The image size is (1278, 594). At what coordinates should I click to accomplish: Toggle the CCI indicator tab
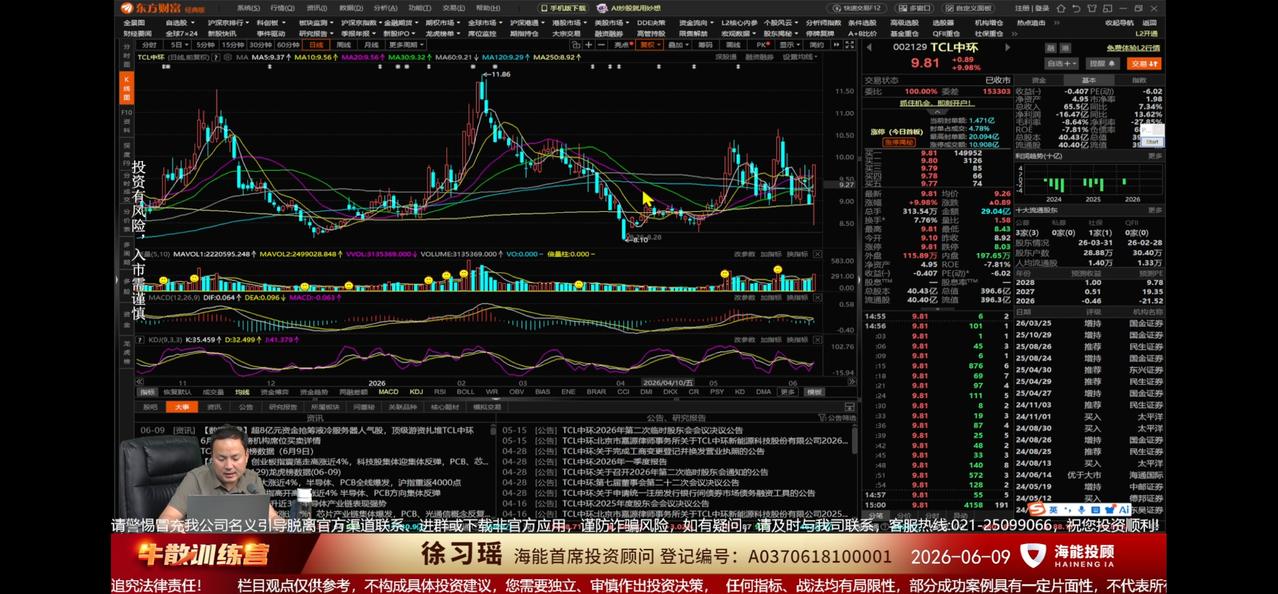[623, 392]
